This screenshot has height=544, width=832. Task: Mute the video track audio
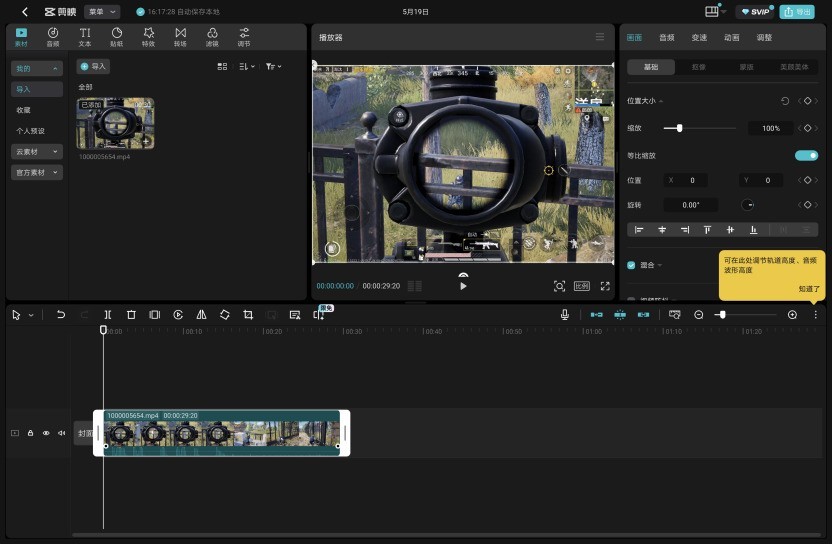(62, 433)
